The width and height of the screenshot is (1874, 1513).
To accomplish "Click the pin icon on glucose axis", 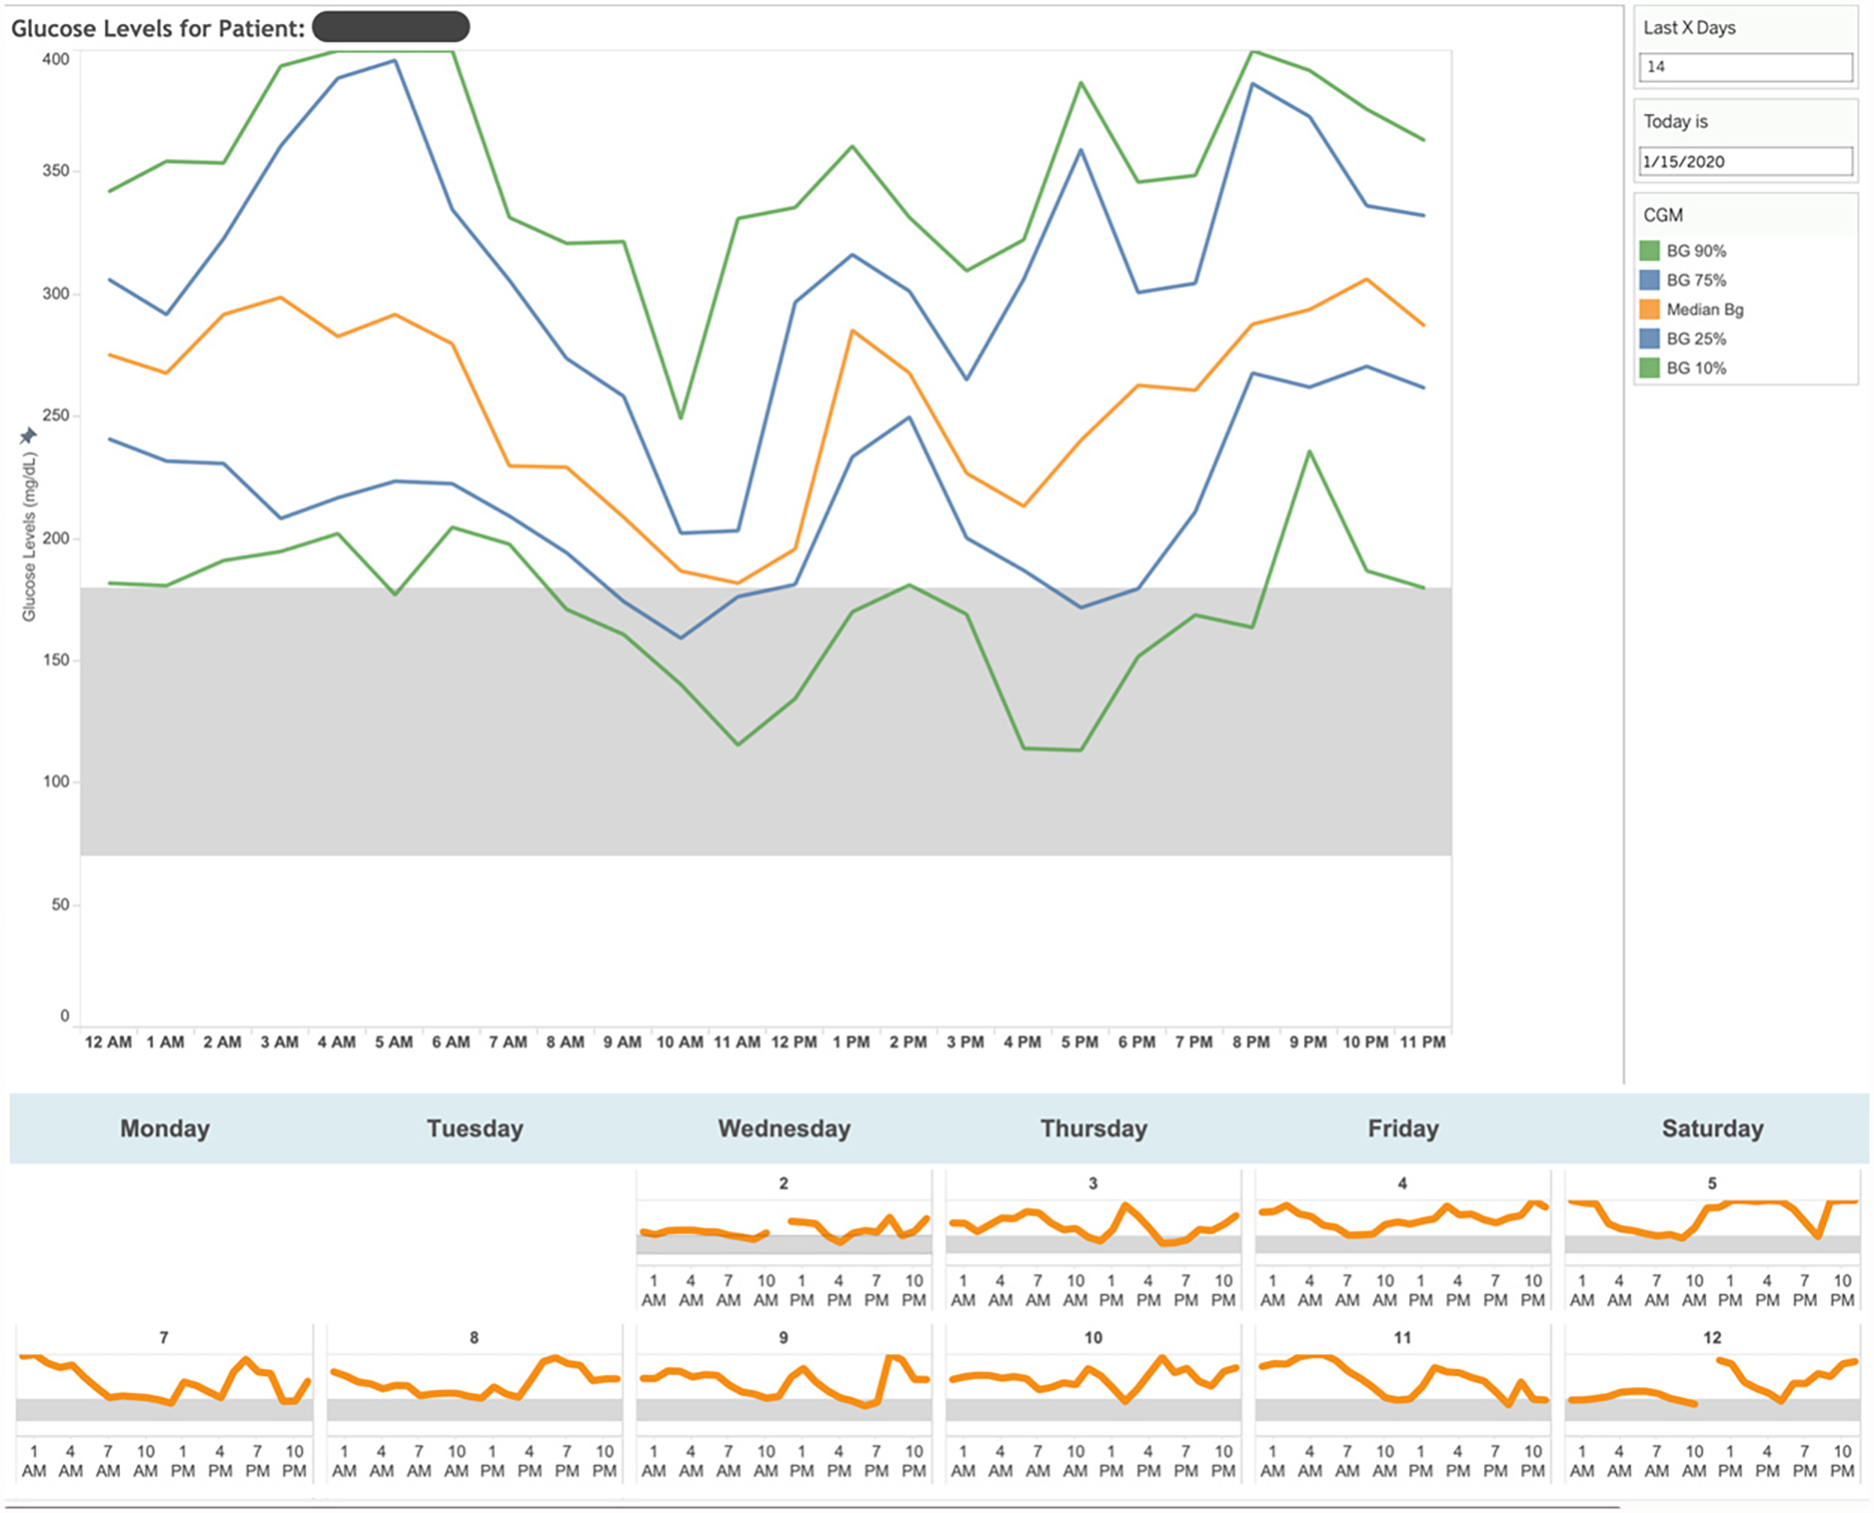I will click(28, 435).
